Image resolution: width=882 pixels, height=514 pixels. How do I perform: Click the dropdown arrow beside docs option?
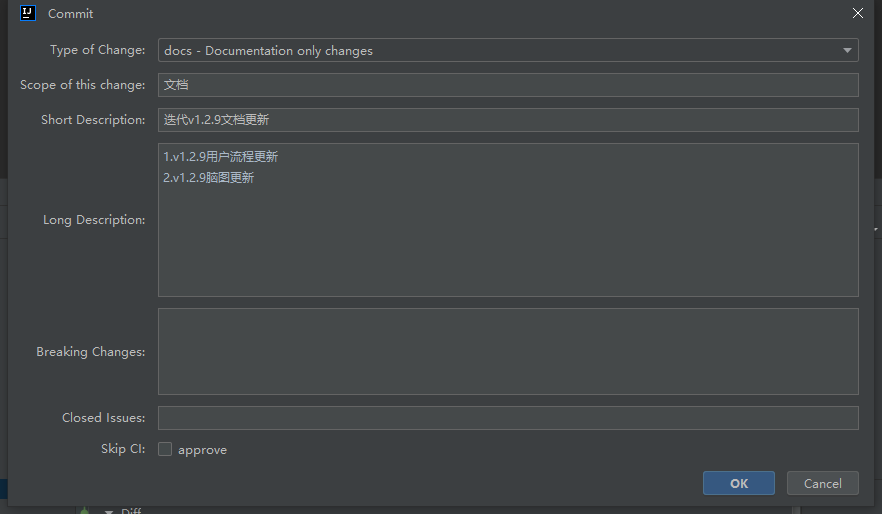[847, 50]
